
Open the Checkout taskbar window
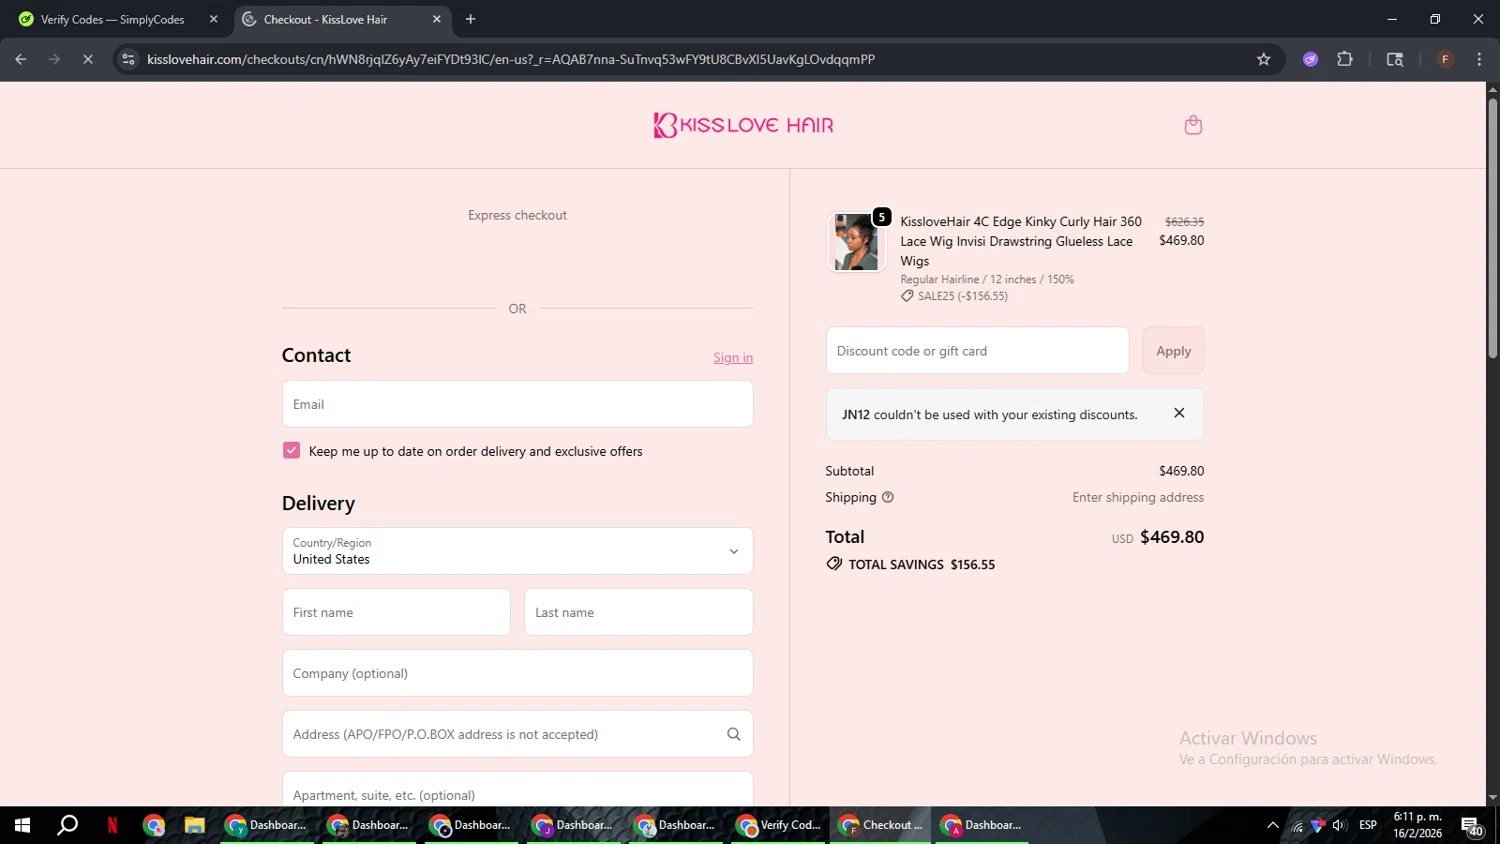(880, 825)
